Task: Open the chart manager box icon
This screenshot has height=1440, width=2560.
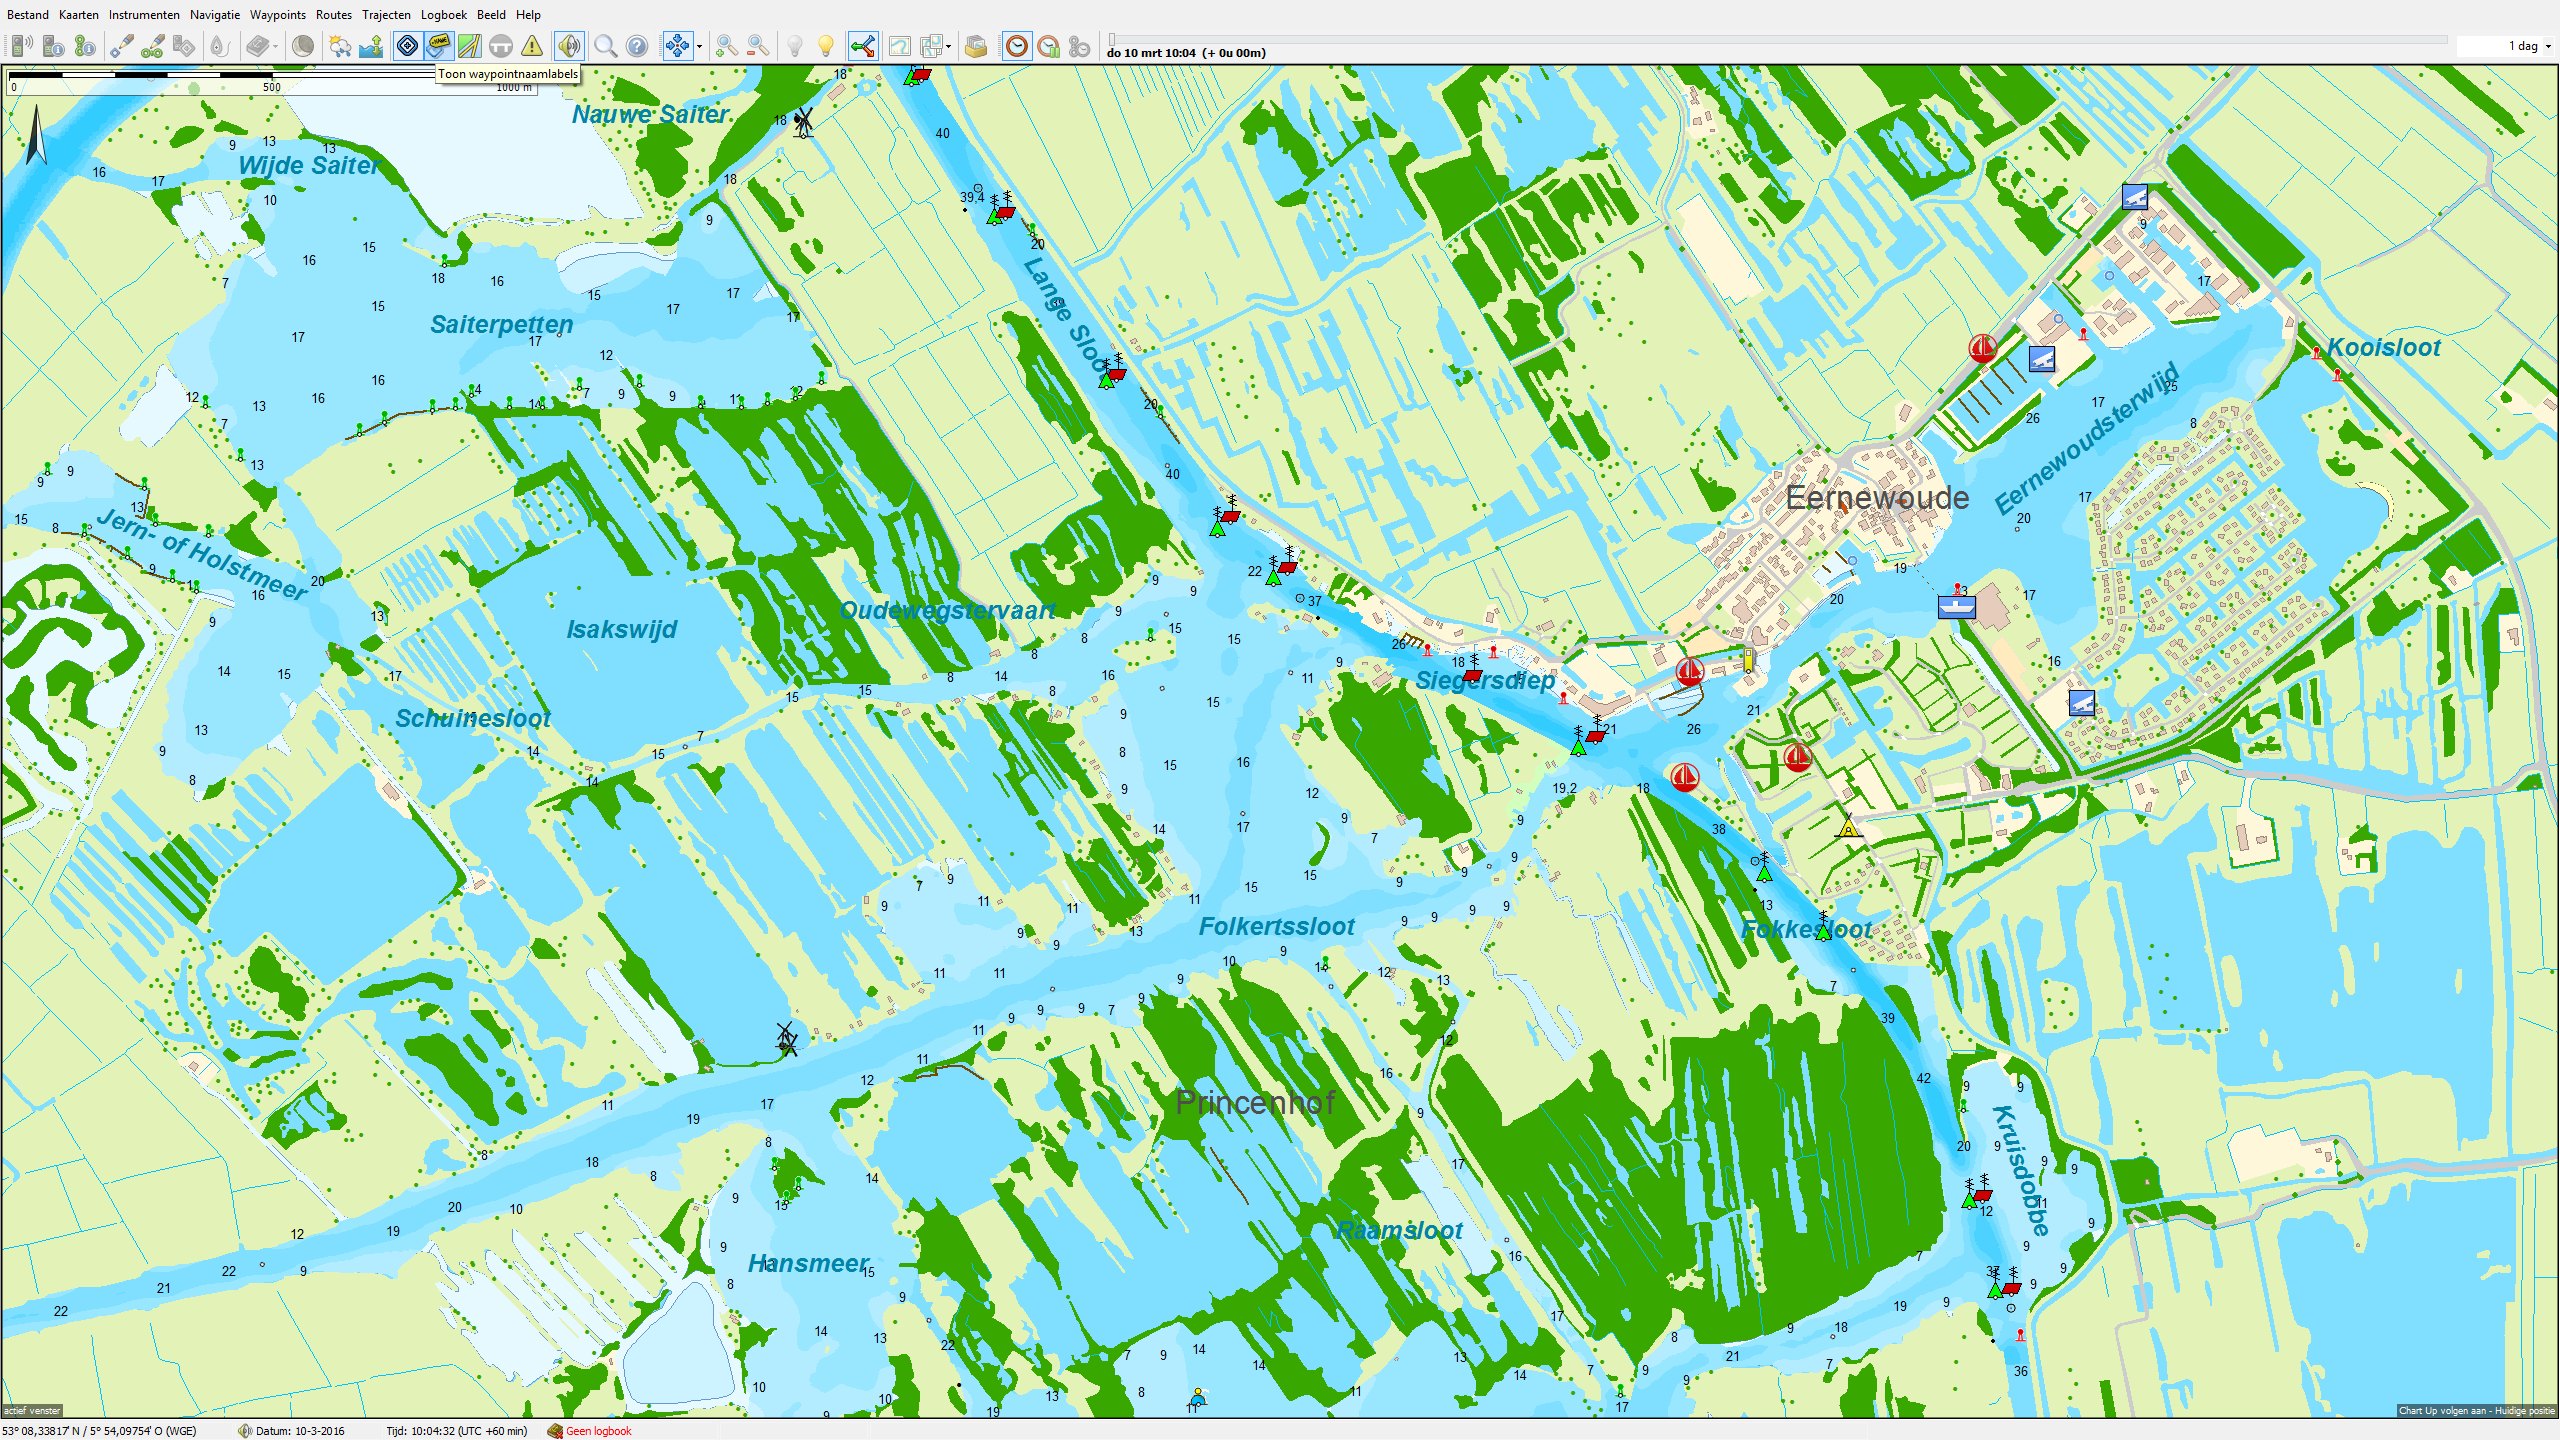Action: click(x=976, y=46)
